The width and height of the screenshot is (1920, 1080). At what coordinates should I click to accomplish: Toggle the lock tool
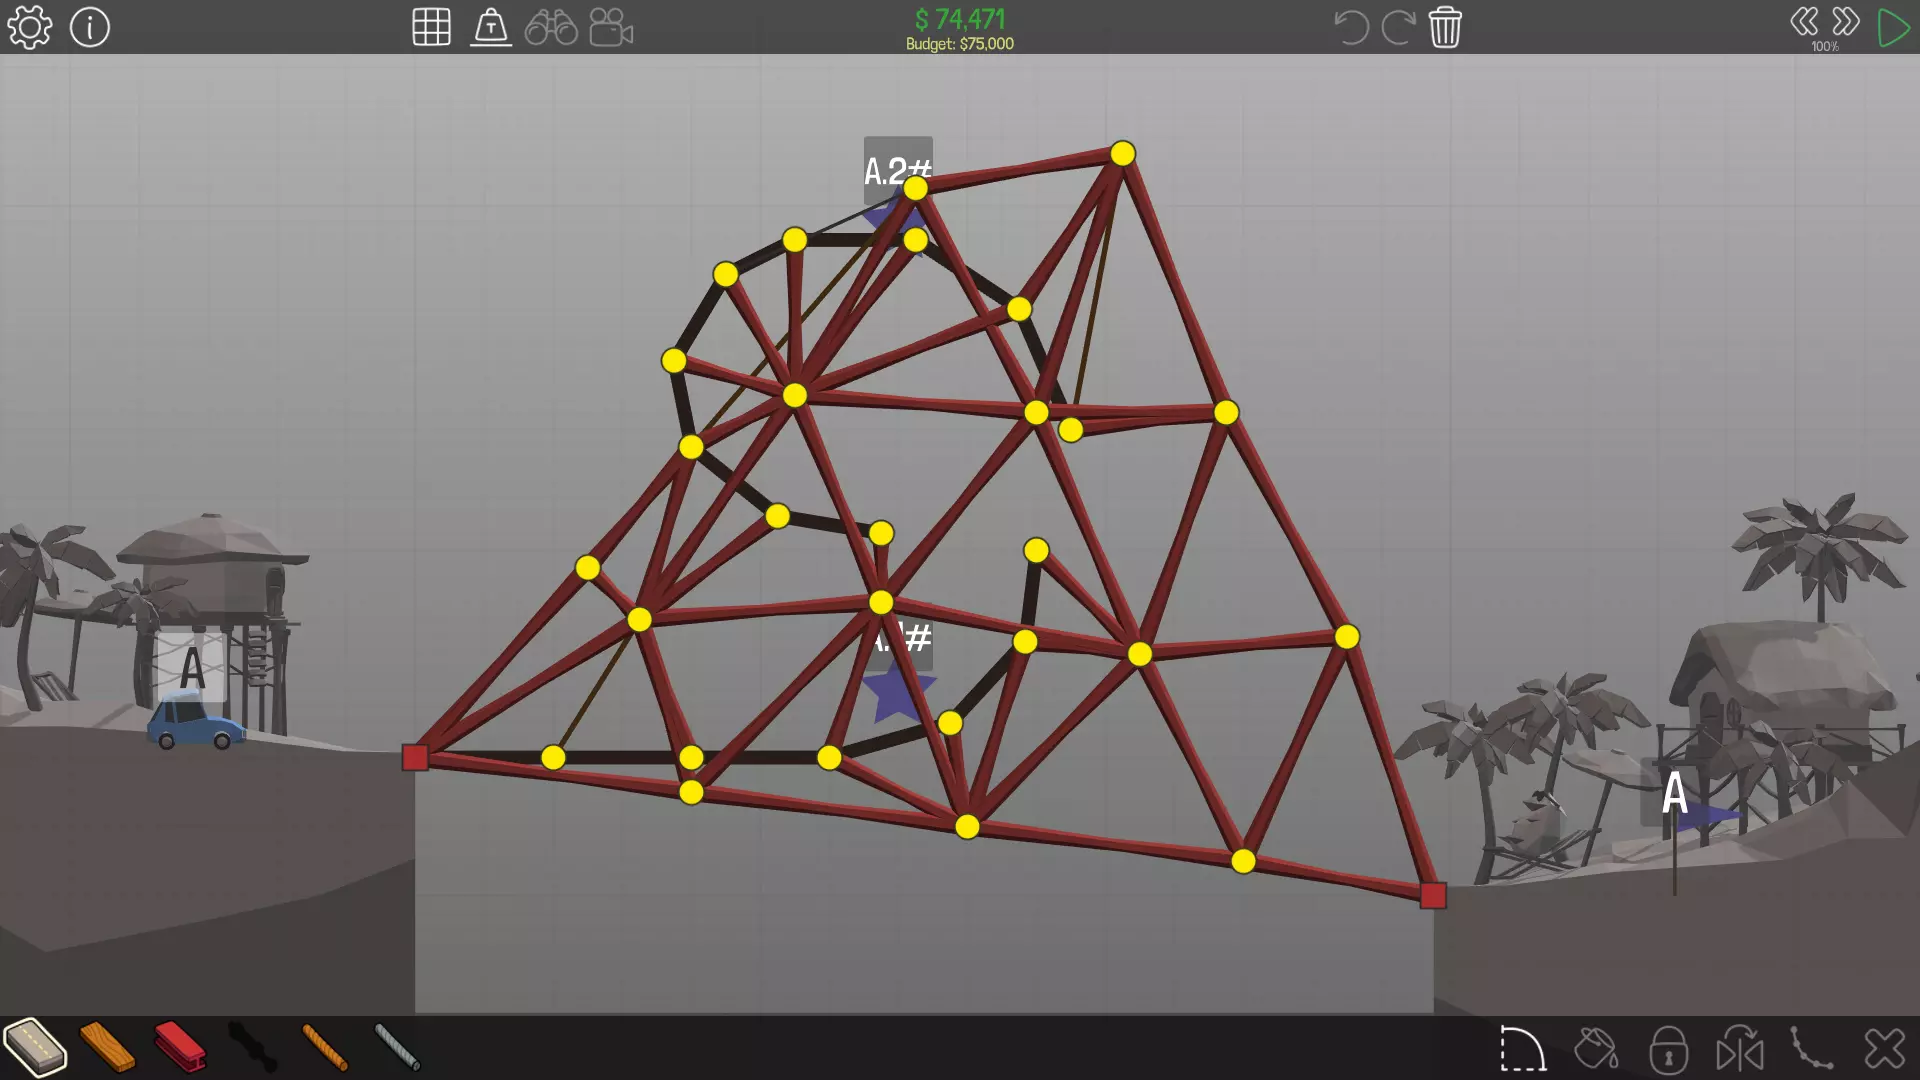1668,1050
